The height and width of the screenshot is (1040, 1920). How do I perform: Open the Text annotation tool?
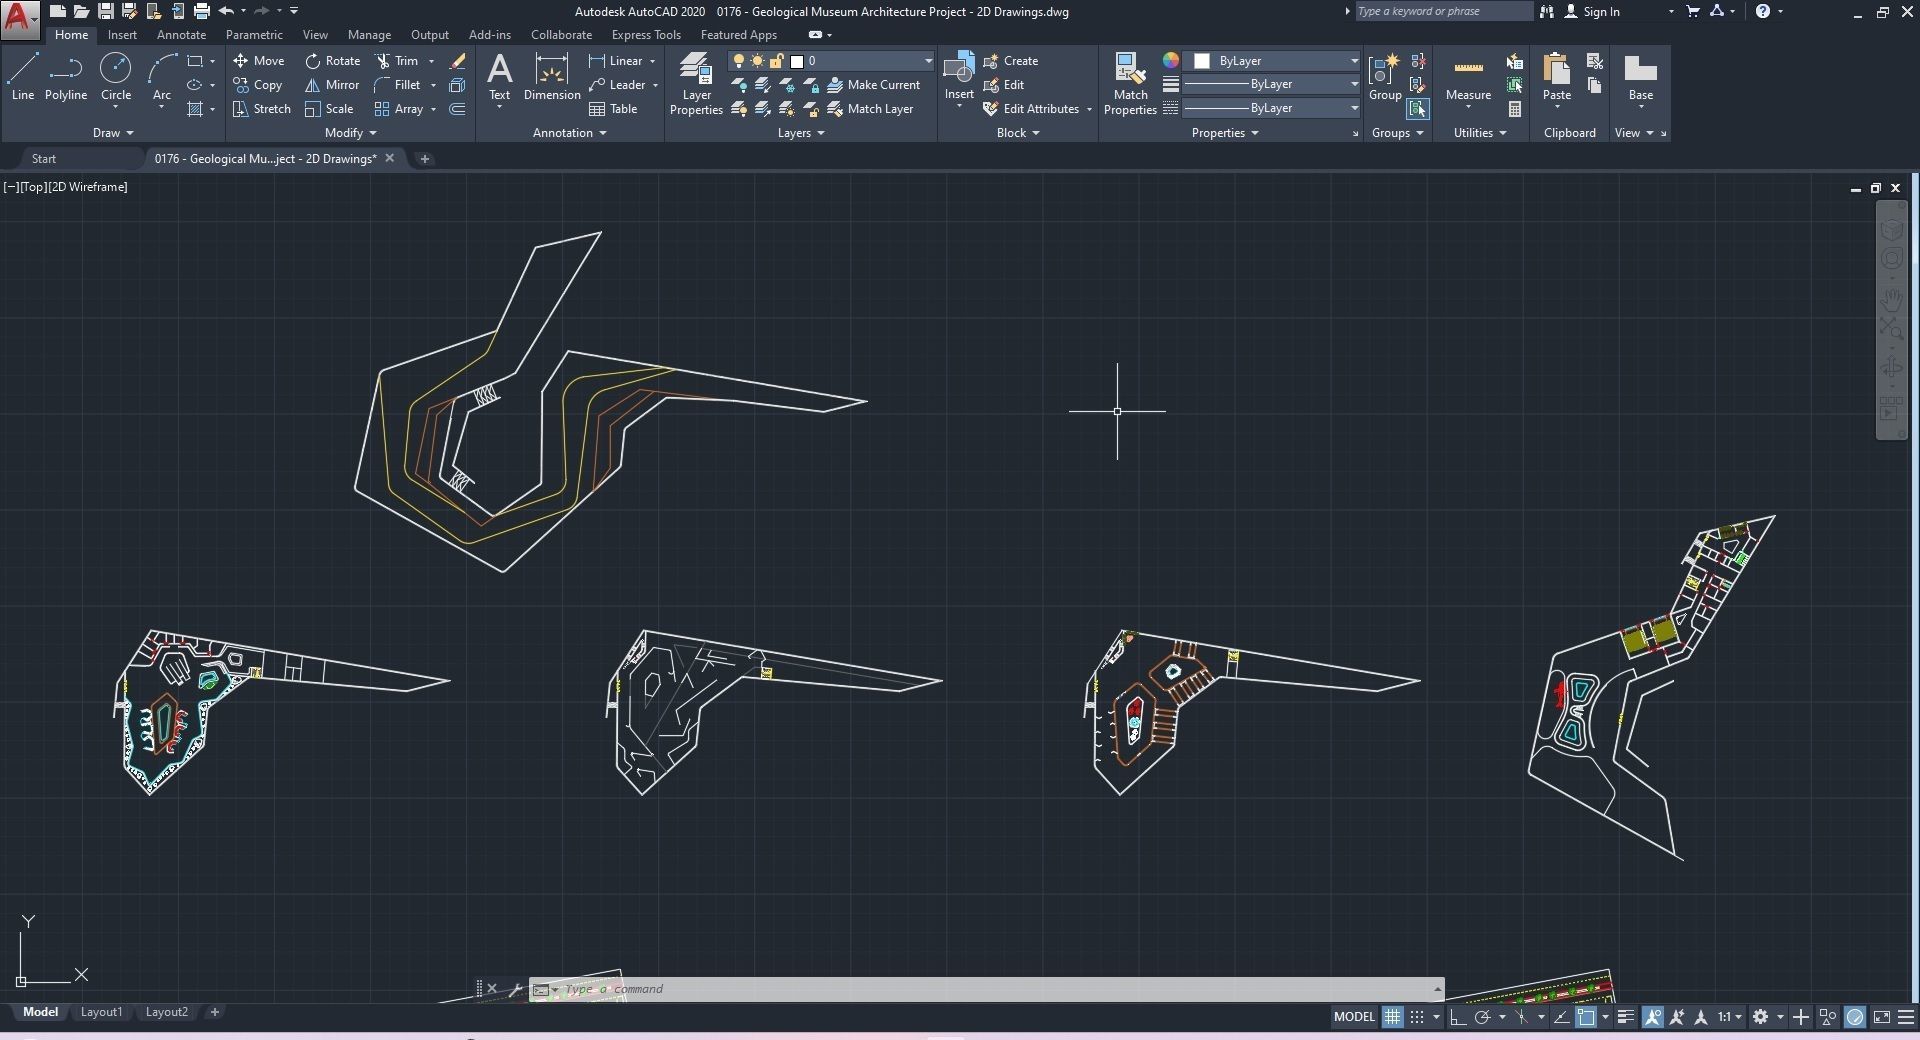tap(499, 77)
